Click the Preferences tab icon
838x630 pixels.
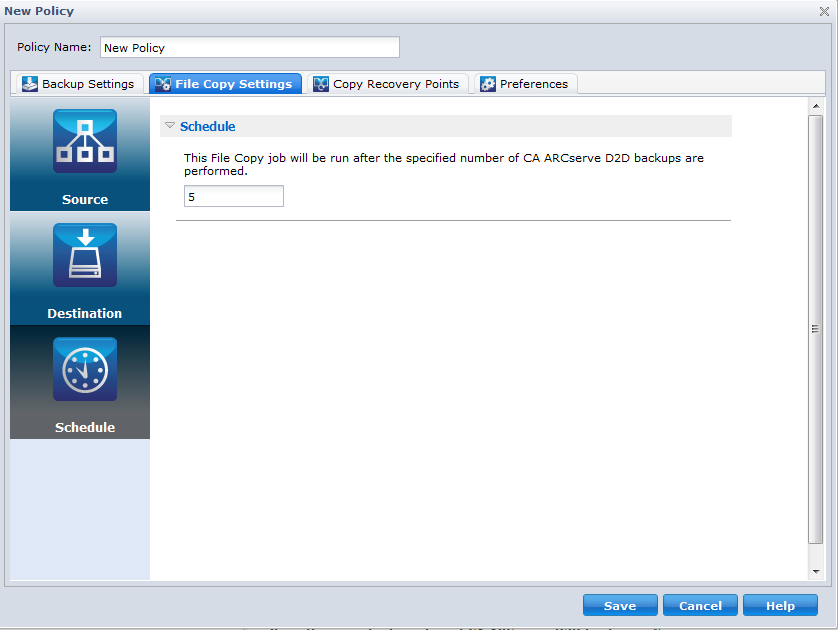pos(487,84)
